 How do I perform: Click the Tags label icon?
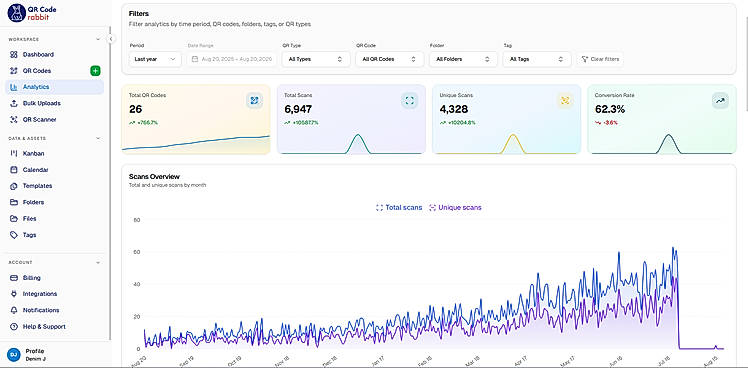(x=13, y=235)
